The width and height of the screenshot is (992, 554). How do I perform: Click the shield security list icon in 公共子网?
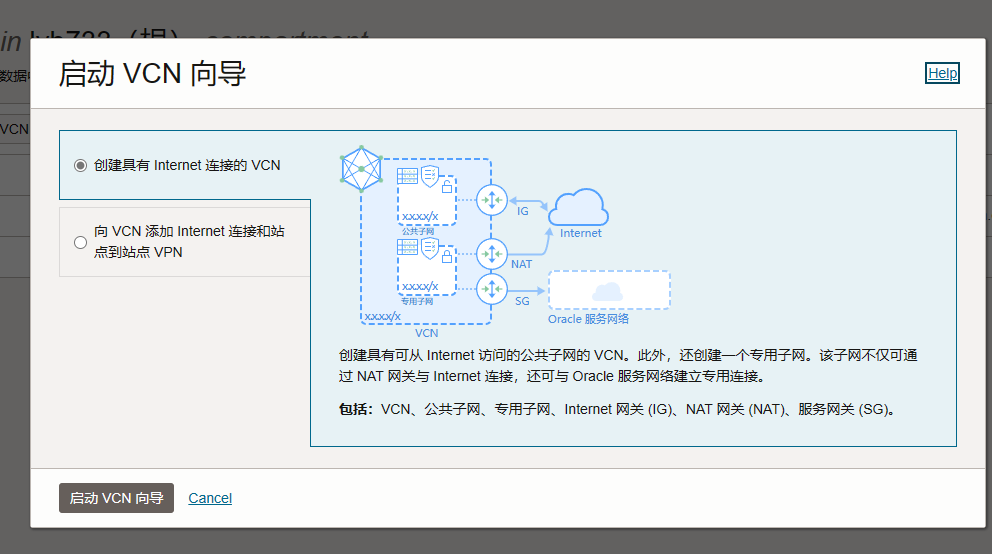click(x=430, y=177)
